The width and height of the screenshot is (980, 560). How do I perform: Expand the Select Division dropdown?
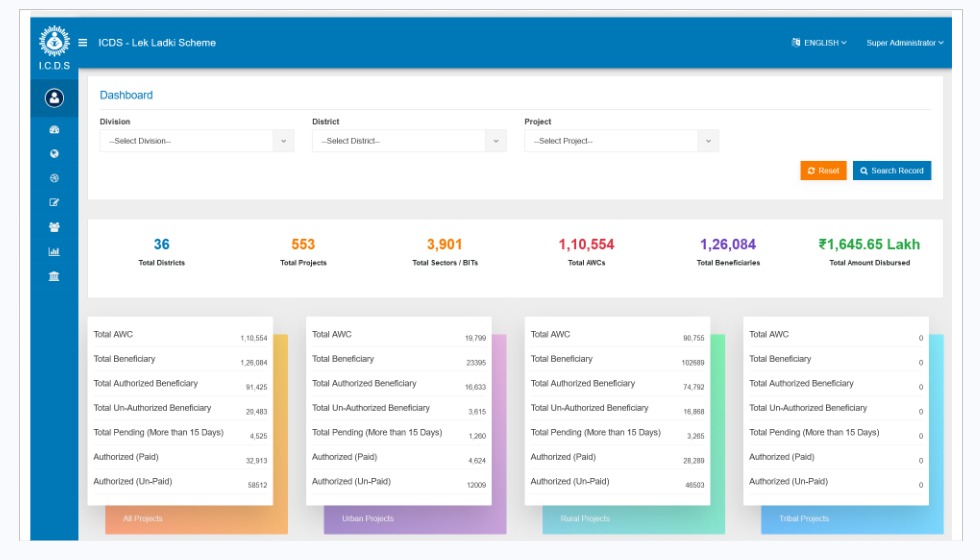(196, 141)
